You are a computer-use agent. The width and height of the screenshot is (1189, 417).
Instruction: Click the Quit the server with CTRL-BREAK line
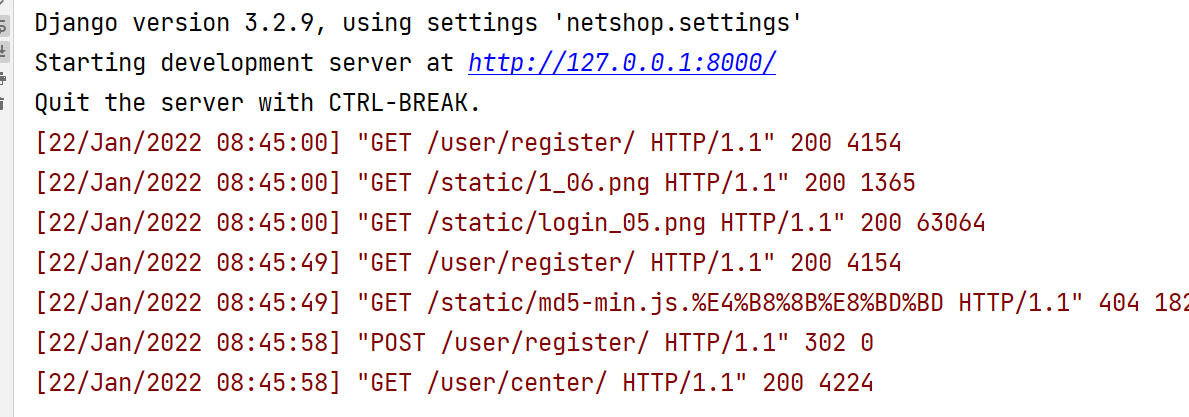click(x=258, y=102)
